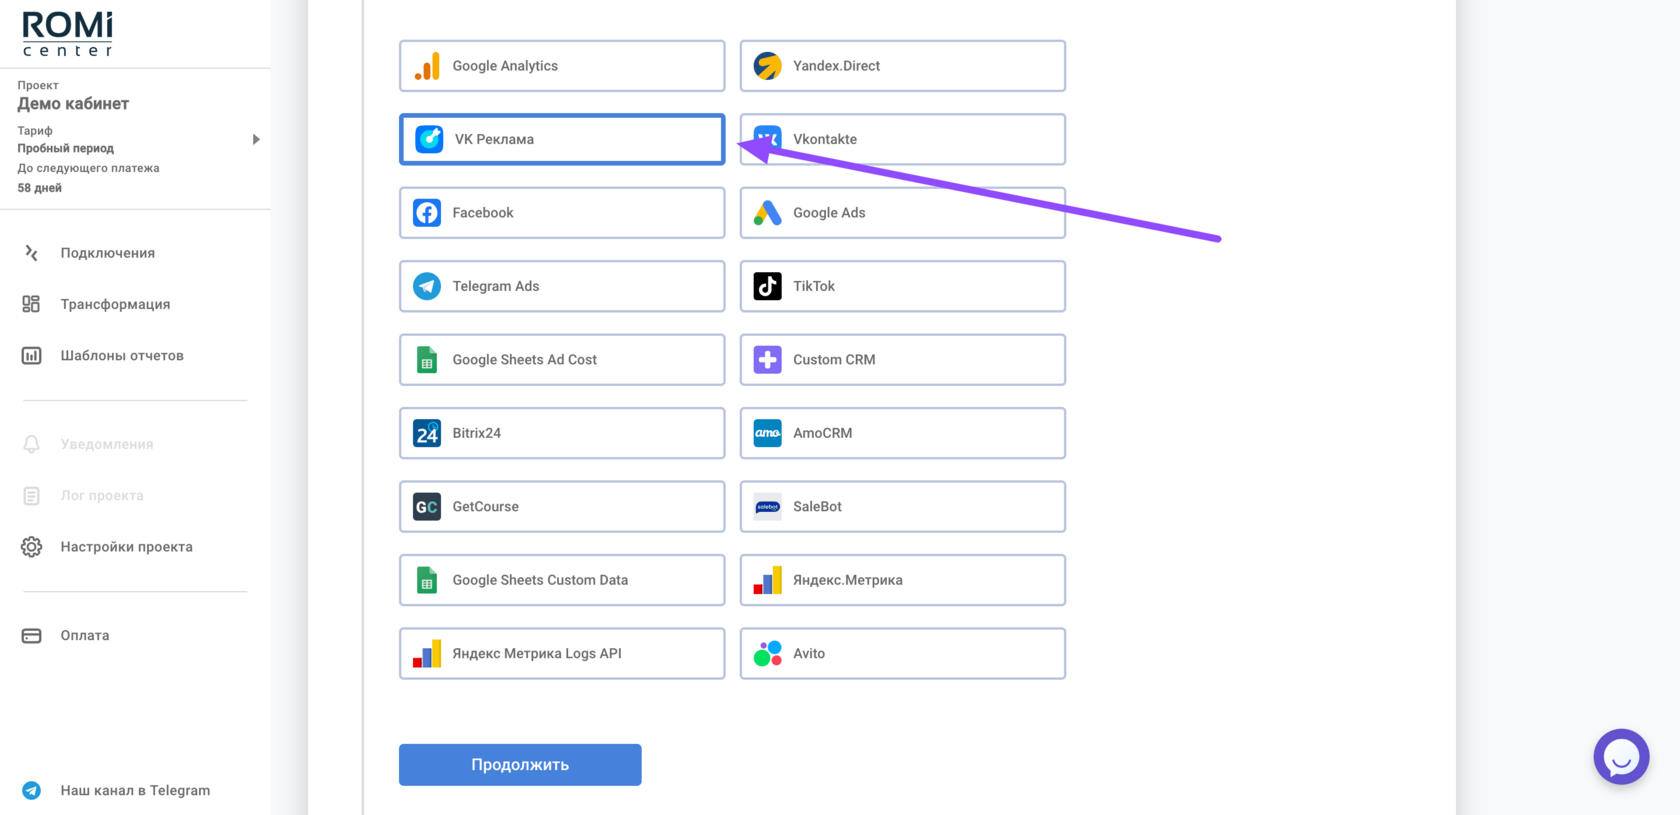Screen dimensions: 1680x815
Task: Click the Google Ads triangle icon
Action: [x=767, y=213]
